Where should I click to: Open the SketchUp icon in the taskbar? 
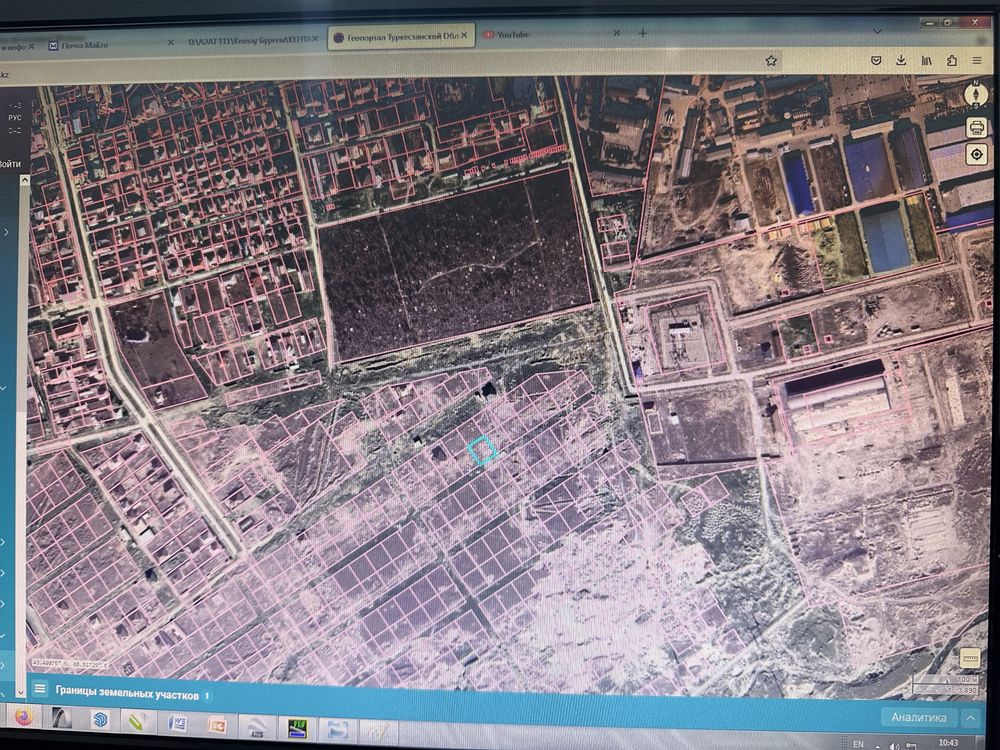point(100,721)
